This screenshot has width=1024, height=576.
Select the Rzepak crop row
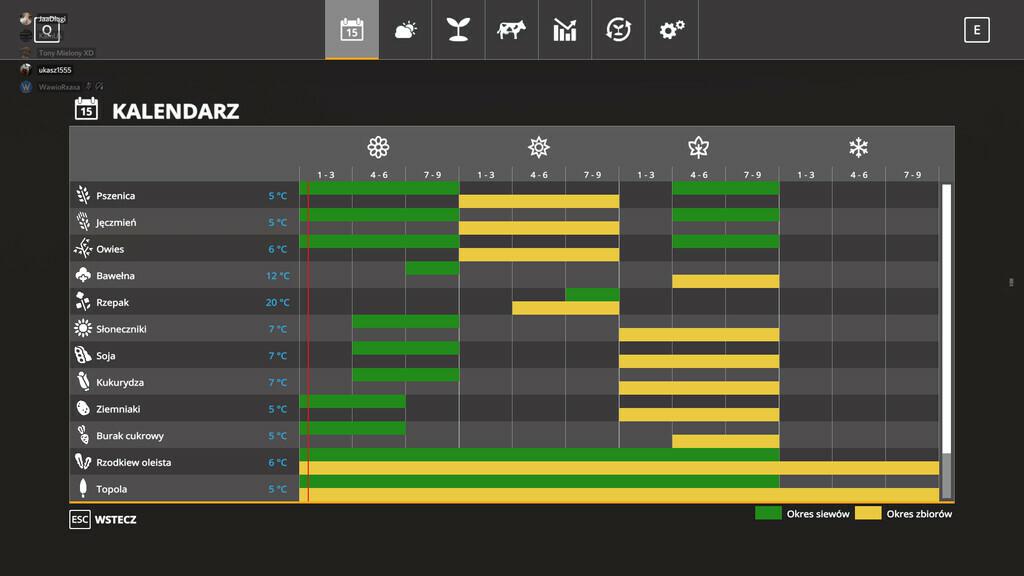[112, 302]
